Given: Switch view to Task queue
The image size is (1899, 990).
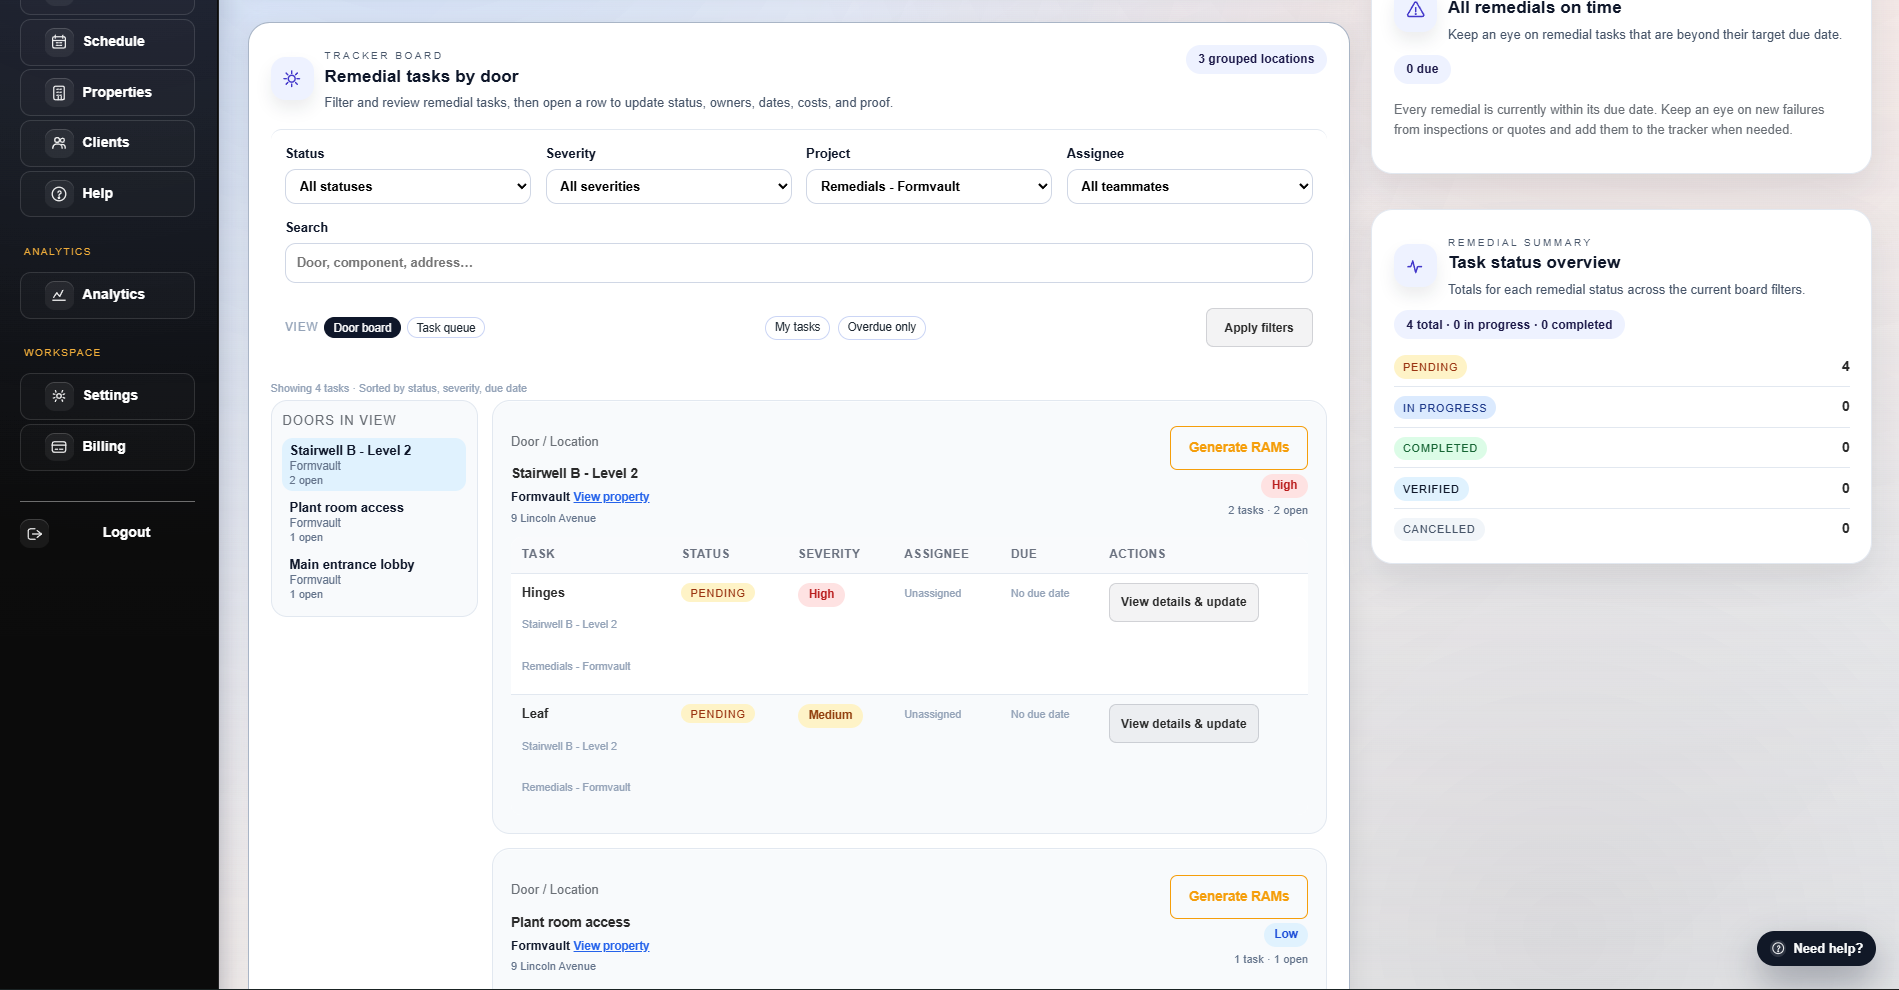Looking at the screenshot, I should click(446, 328).
